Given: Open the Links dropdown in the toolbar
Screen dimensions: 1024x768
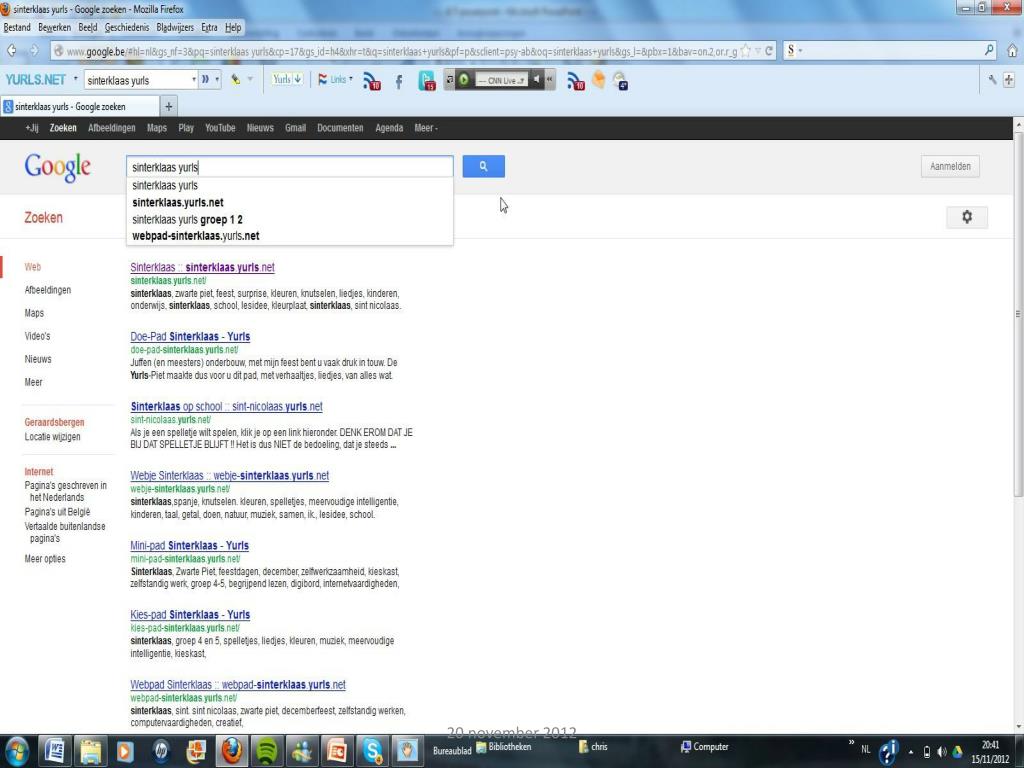Looking at the screenshot, I should [335, 80].
